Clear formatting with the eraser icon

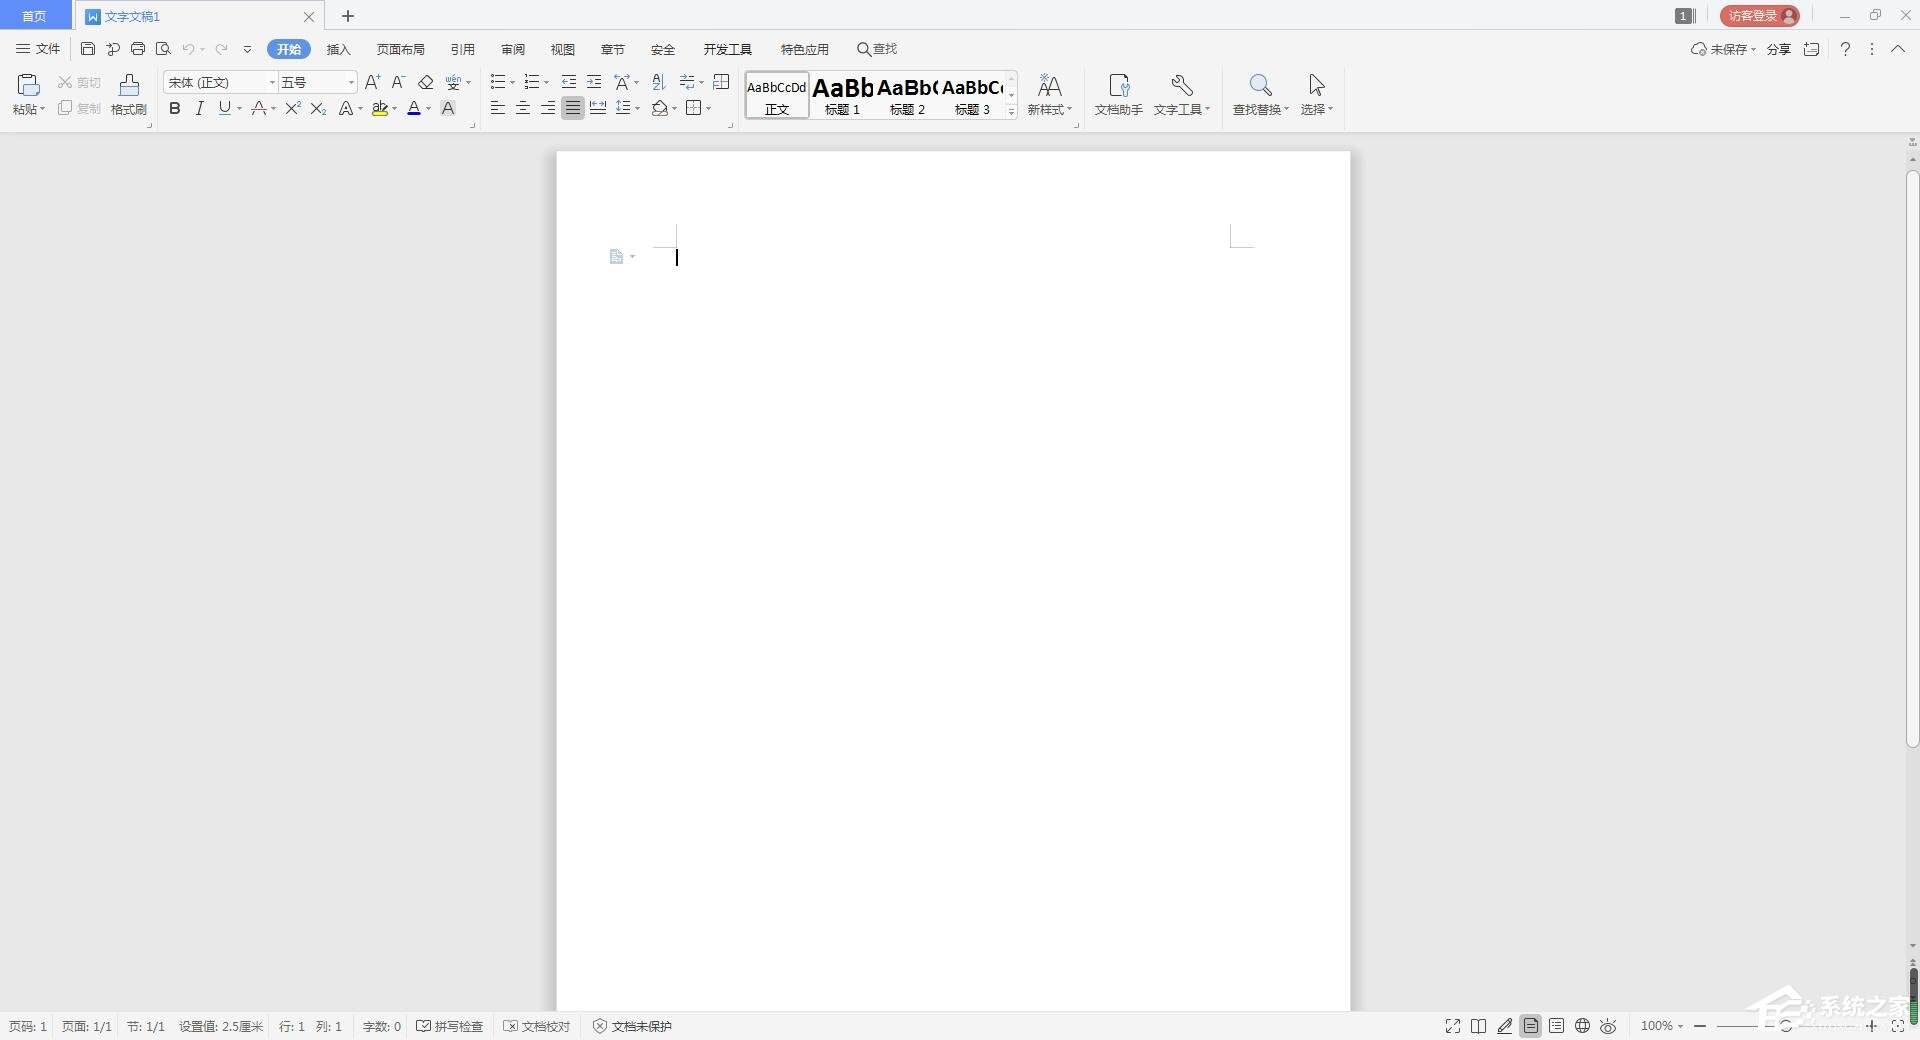[x=425, y=82]
